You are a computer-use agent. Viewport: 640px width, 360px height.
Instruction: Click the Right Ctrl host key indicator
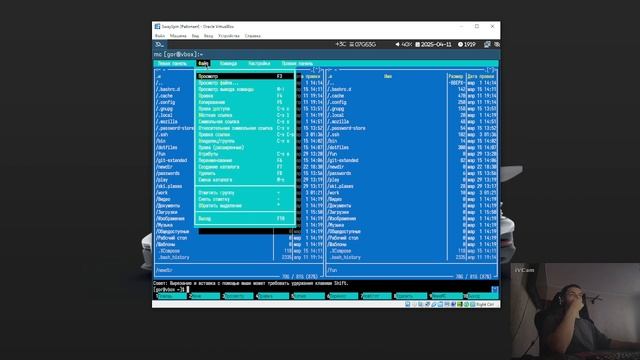point(485,304)
